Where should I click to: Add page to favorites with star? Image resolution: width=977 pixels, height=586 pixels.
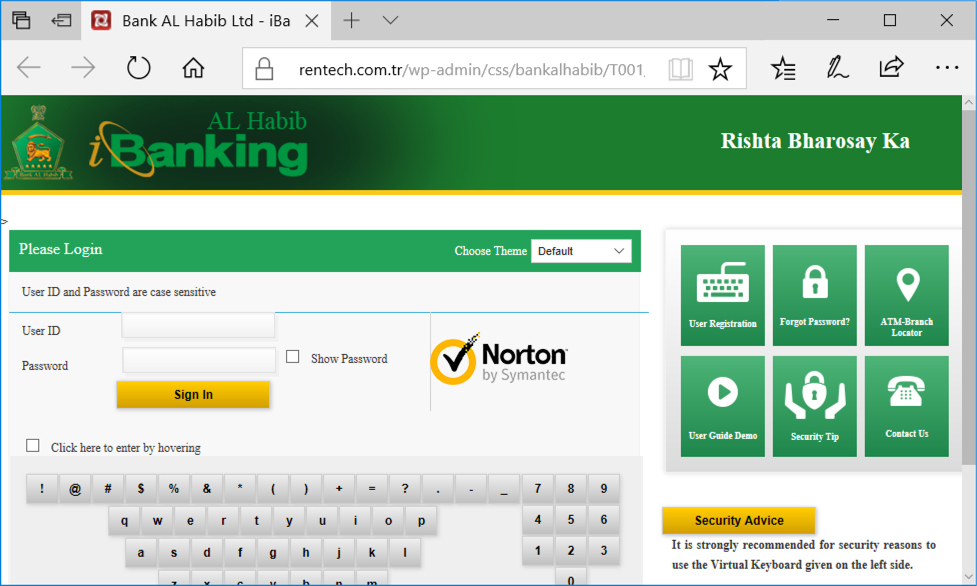coord(720,69)
